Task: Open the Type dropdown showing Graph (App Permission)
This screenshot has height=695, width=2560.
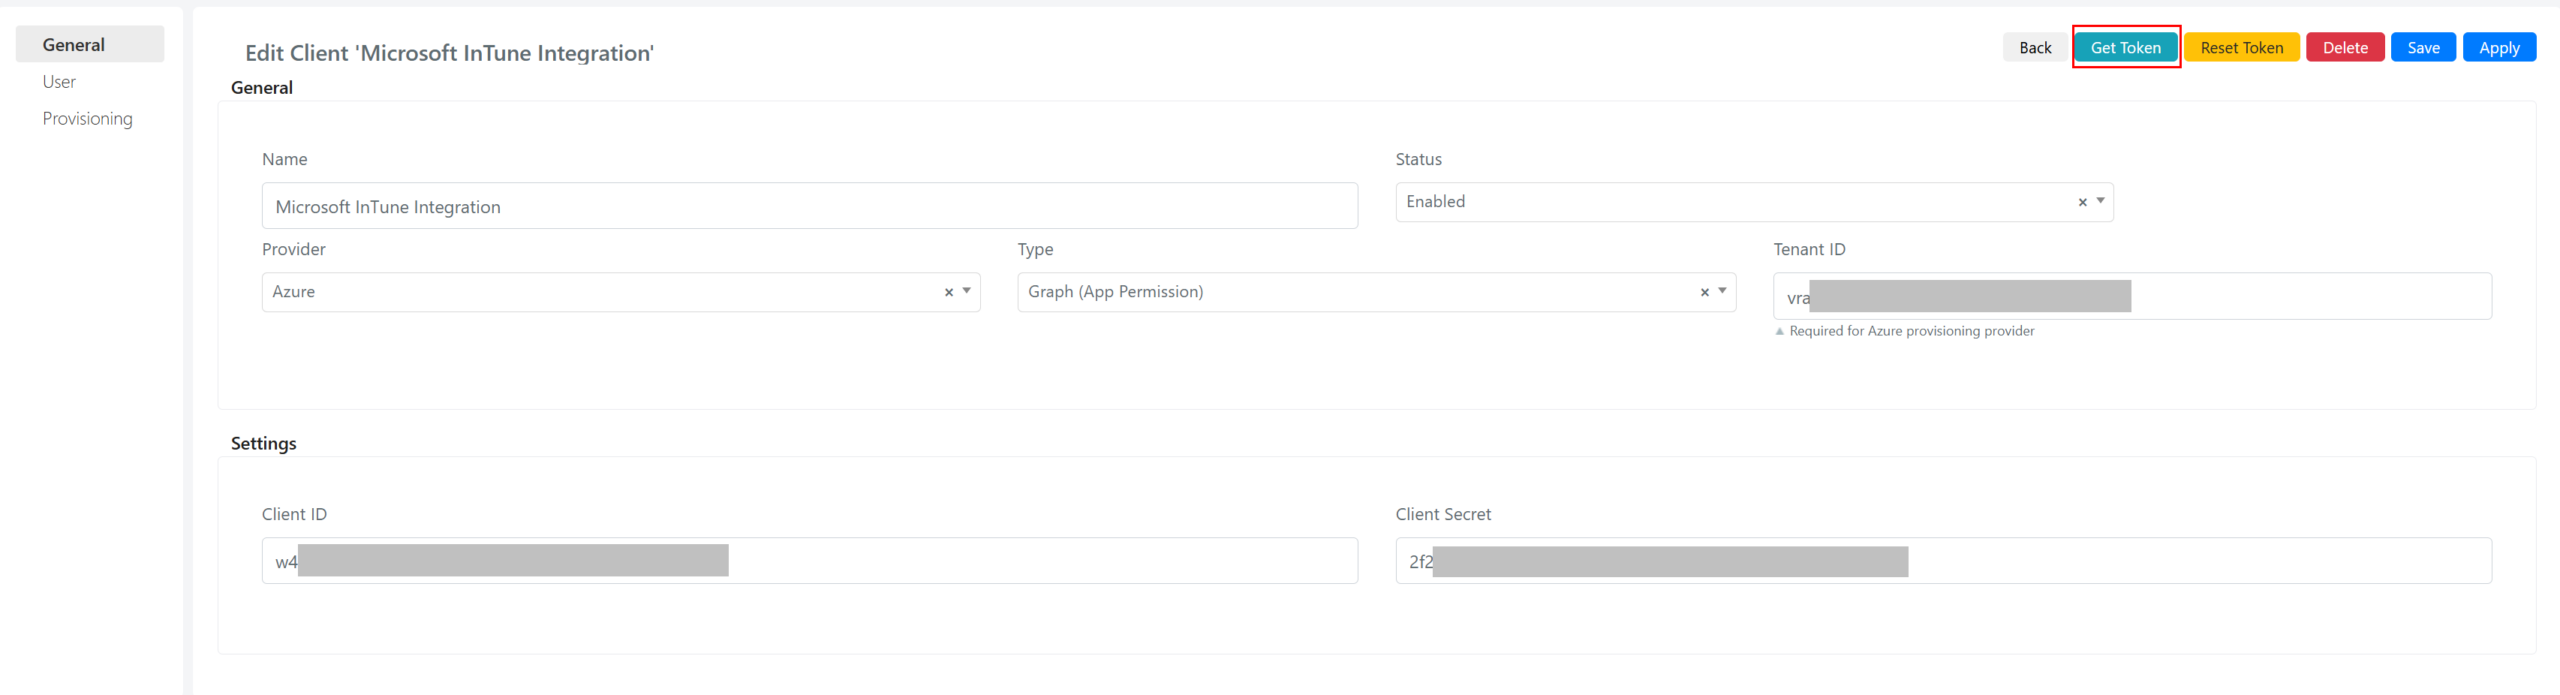Action: click(x=1377, y=292)
